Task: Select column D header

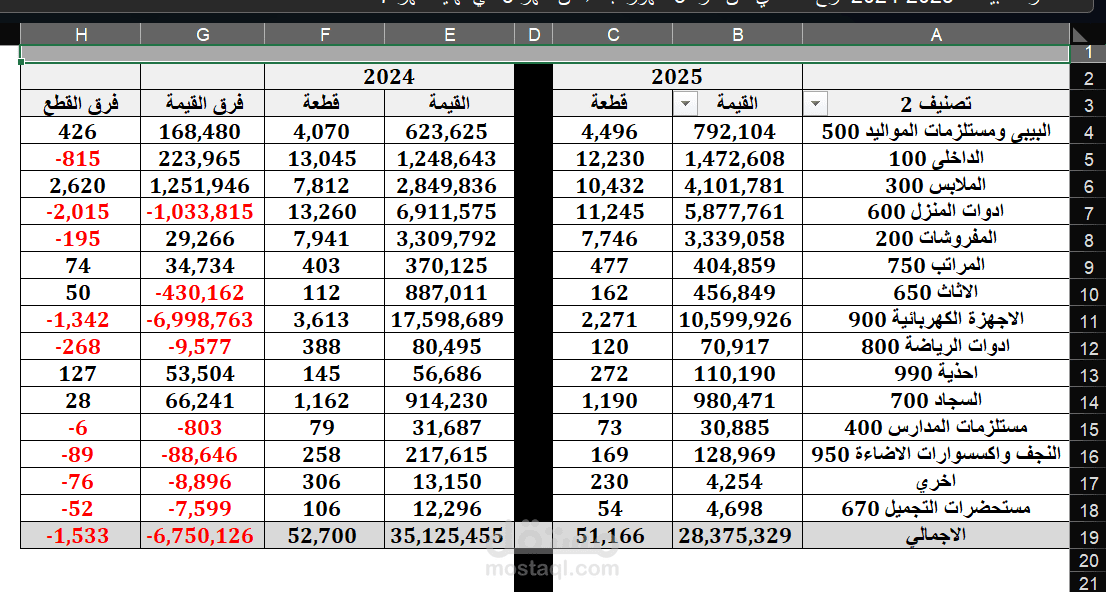Action: coord(533,35)
